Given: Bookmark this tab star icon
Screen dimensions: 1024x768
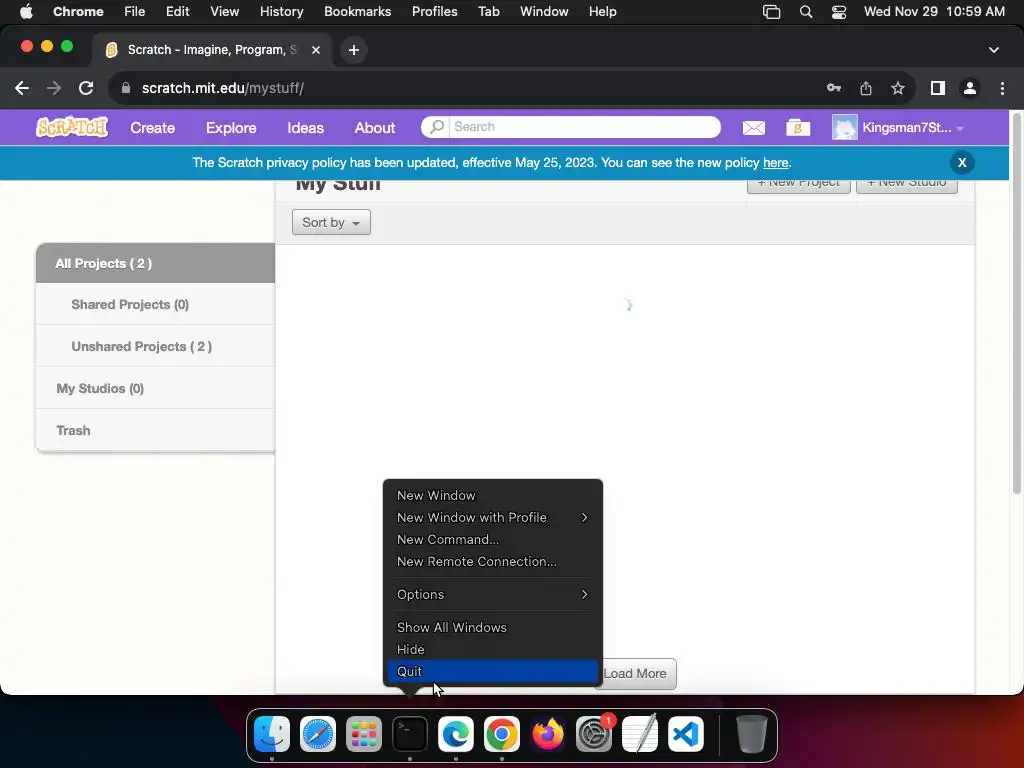Looking at the screenshot, I should click(x=898, y=88).
